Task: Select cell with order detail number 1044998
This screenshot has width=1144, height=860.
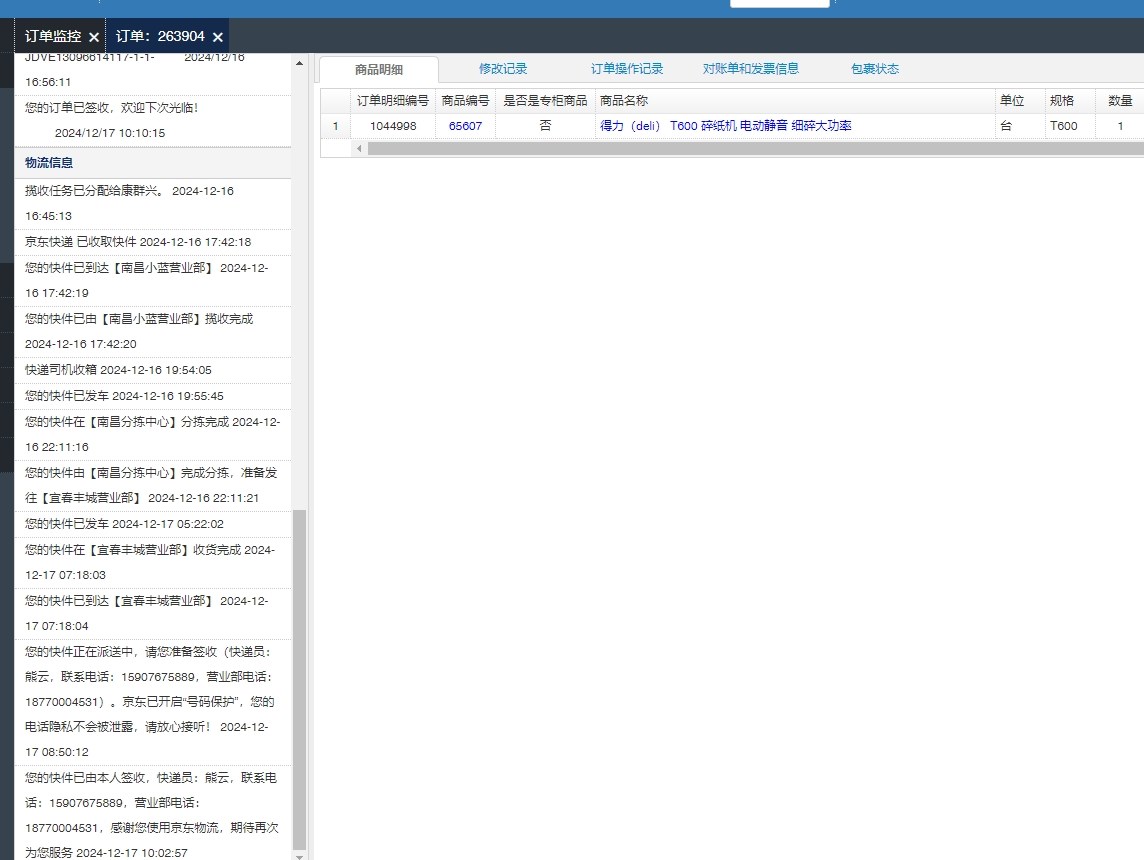Action: (393, 125)
